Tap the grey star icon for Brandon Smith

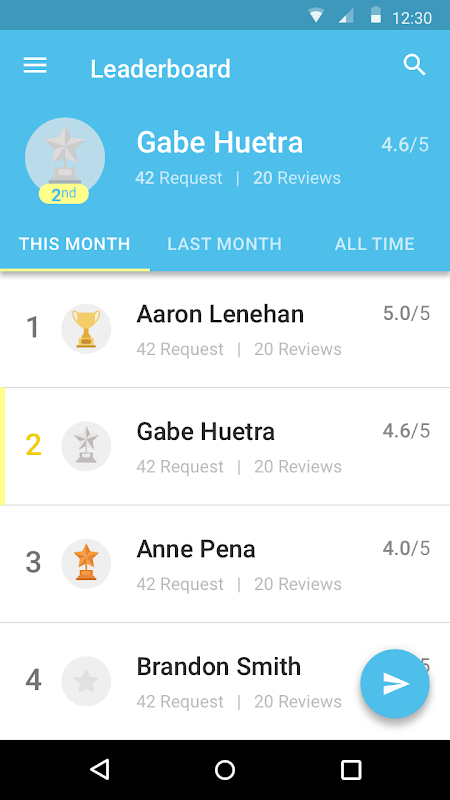click(x=86, y=681)
